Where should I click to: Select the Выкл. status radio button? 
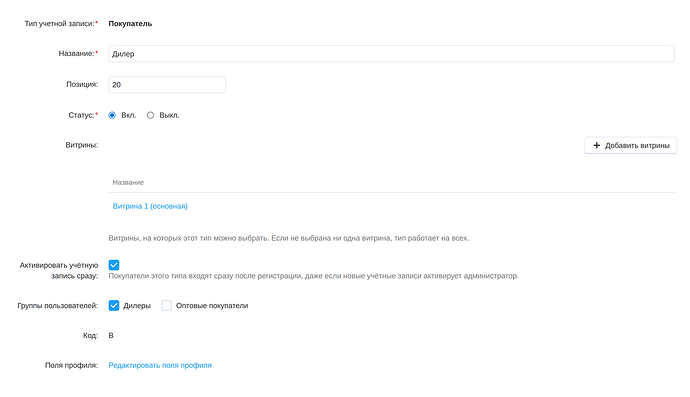[x=150, y=115]
